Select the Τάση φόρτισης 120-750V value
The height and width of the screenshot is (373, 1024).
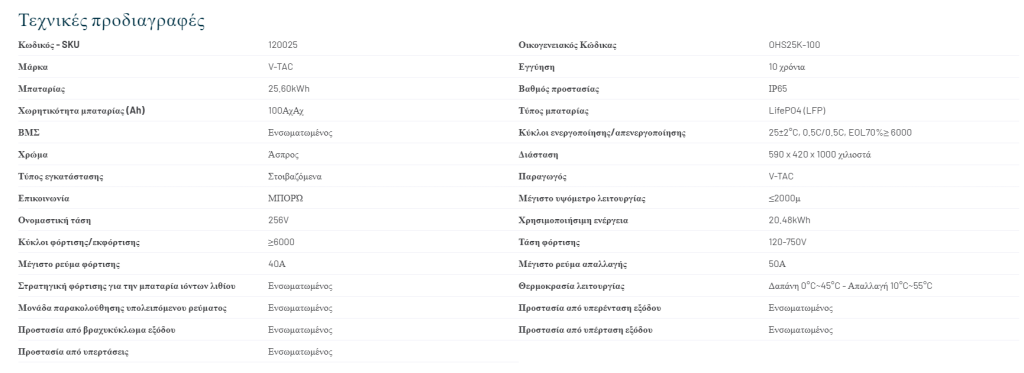(788, 242)
